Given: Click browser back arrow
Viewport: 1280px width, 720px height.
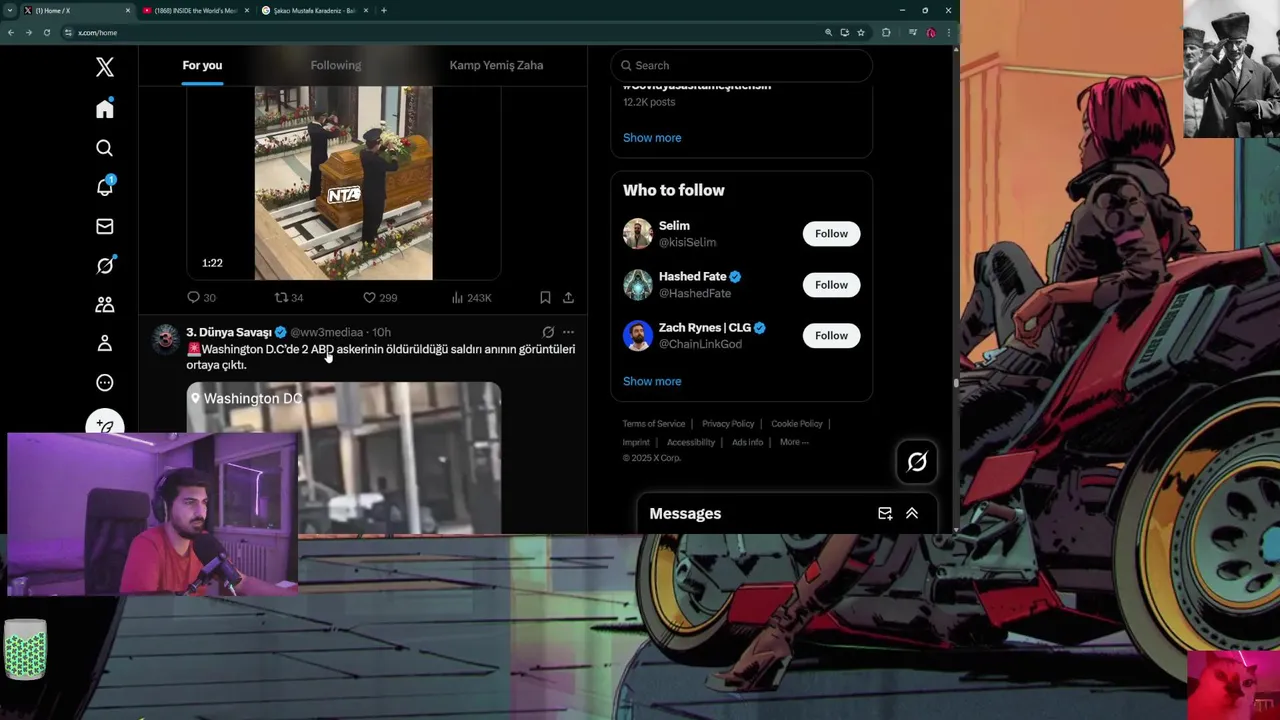Looking at the screenshot, I should pos(11,32).
